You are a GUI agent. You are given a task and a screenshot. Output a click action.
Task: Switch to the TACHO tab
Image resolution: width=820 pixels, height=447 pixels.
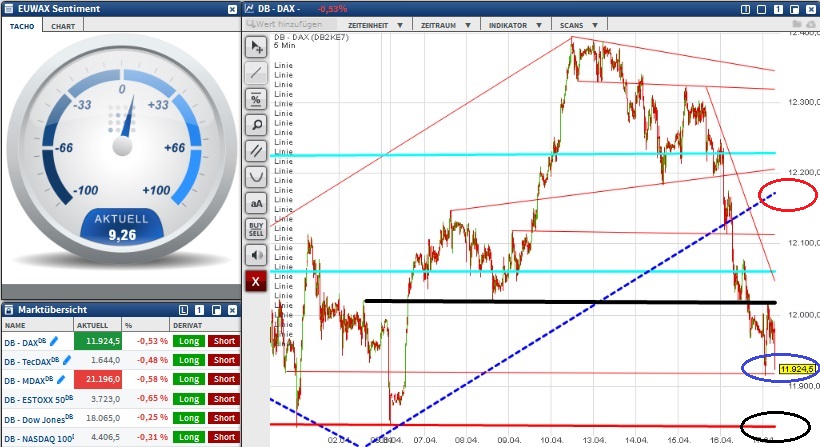pyautogui.click(x=22, y=26)
